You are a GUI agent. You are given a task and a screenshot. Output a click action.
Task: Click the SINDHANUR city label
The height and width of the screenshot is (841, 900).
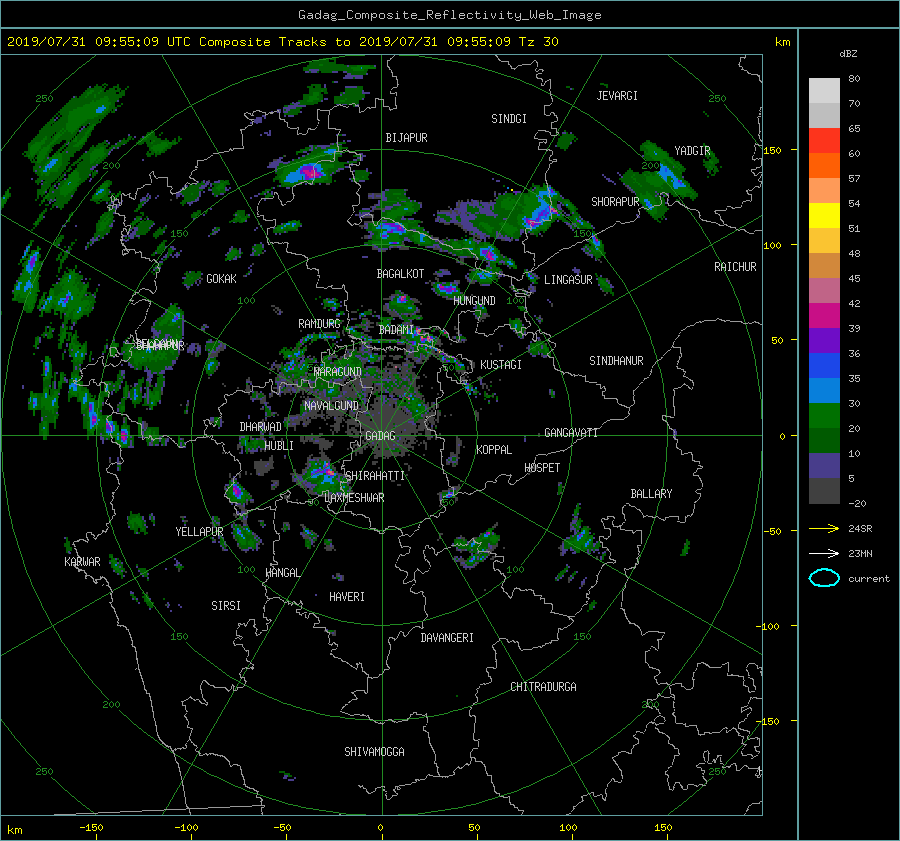coord(616,361)
